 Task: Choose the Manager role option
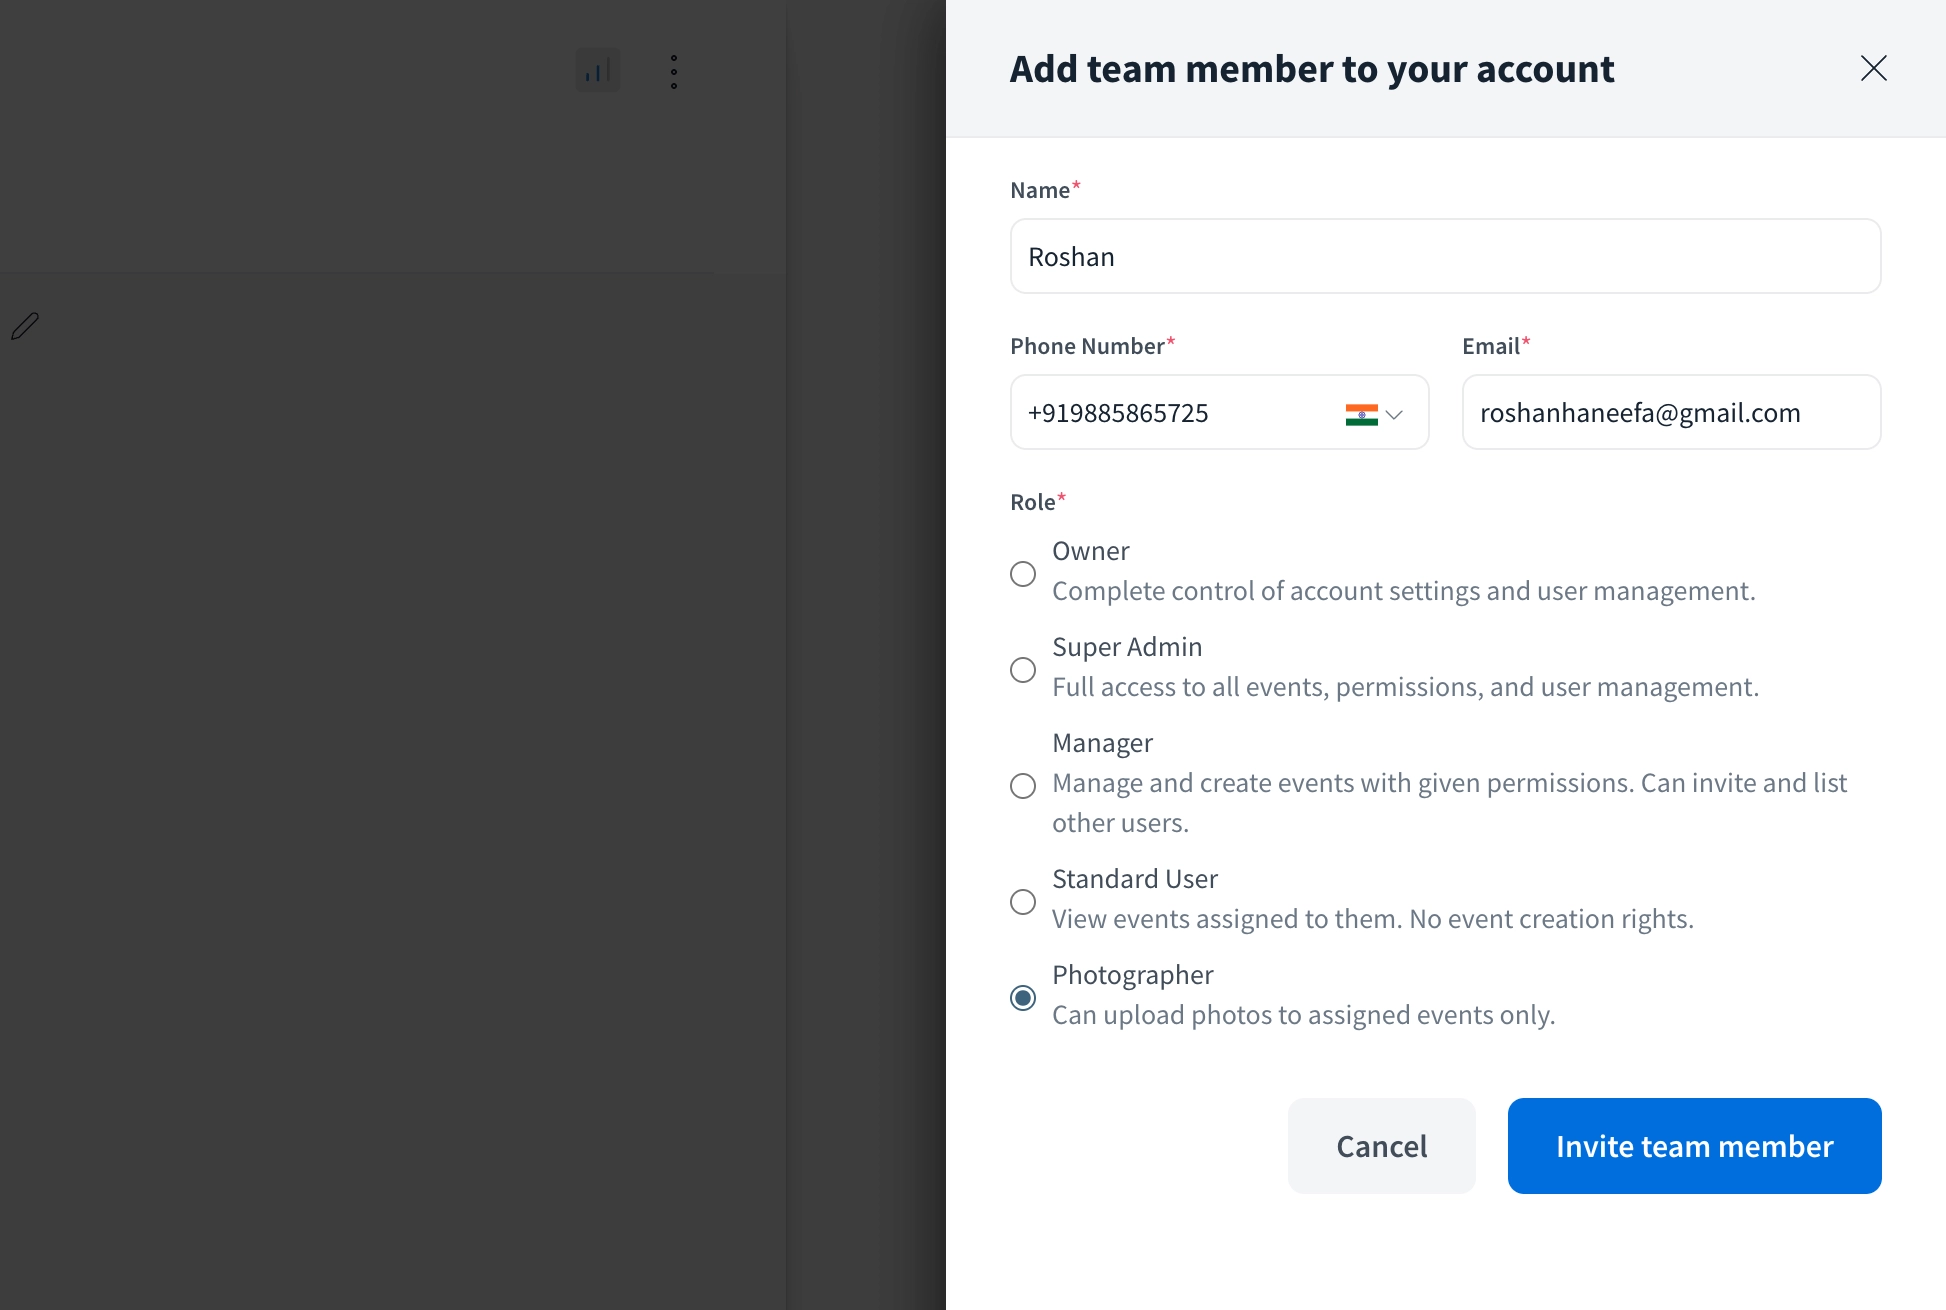(x=1023, y=786)
